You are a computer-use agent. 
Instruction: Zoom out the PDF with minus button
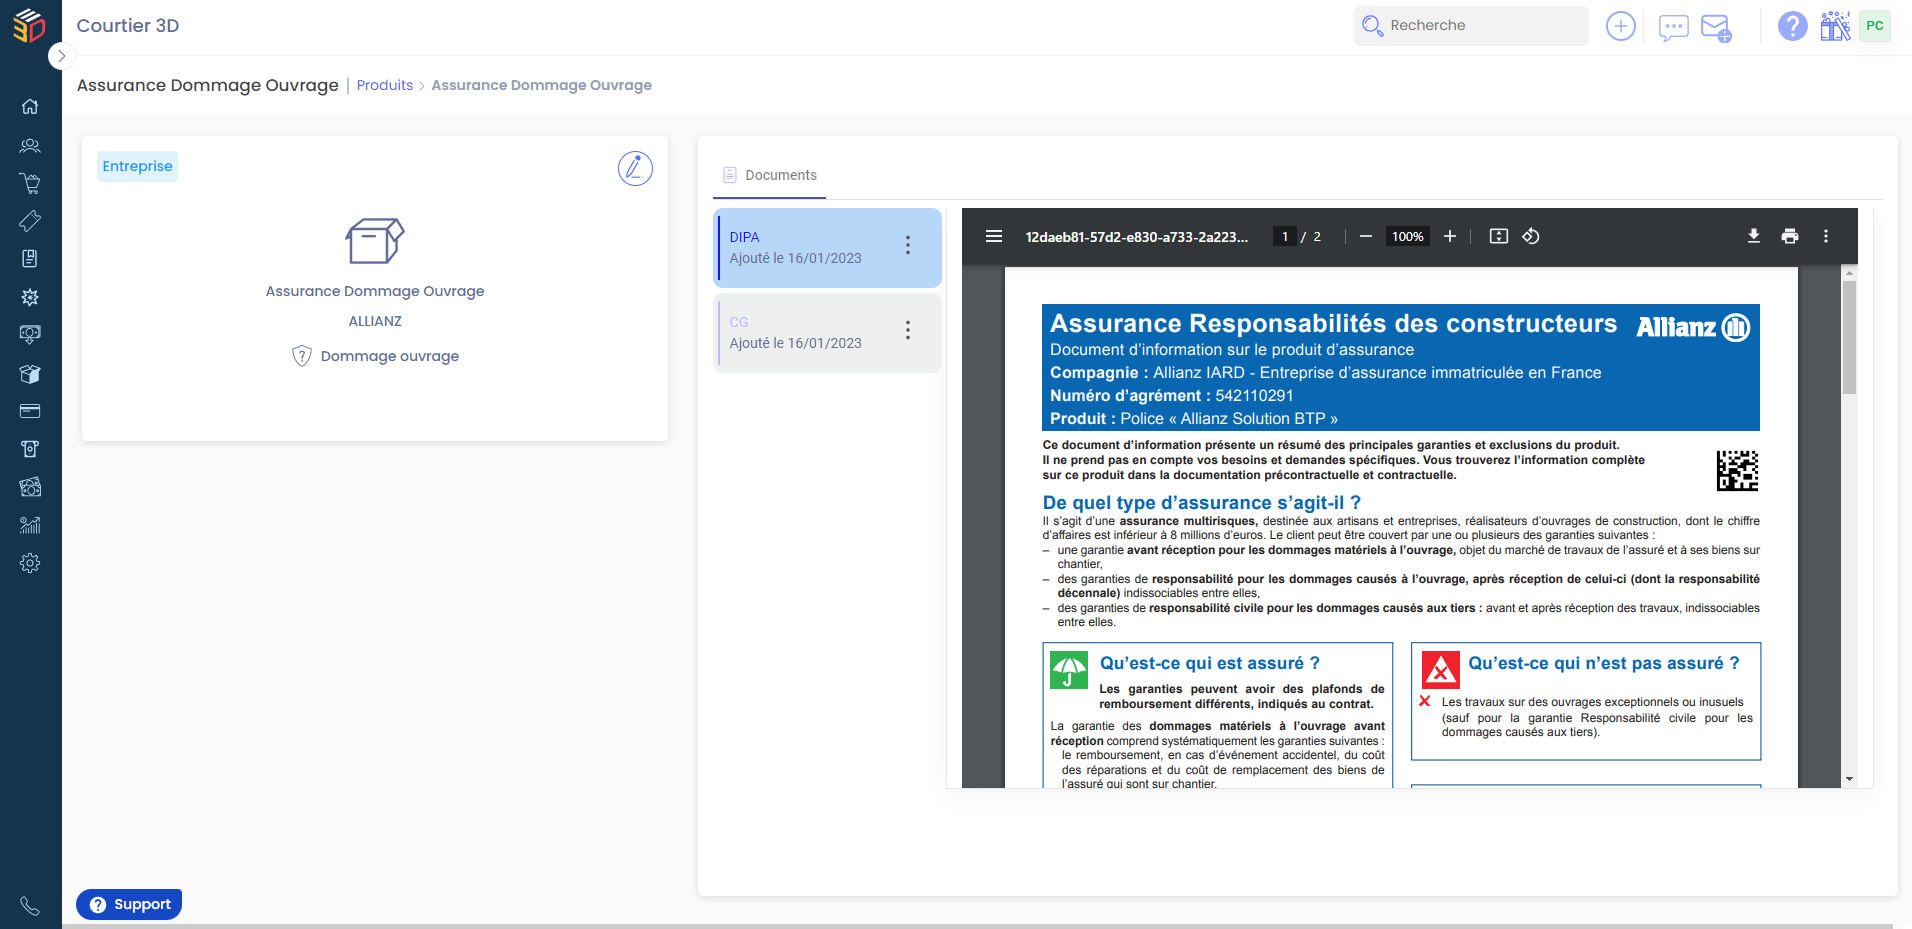(x=1365, y=236)
